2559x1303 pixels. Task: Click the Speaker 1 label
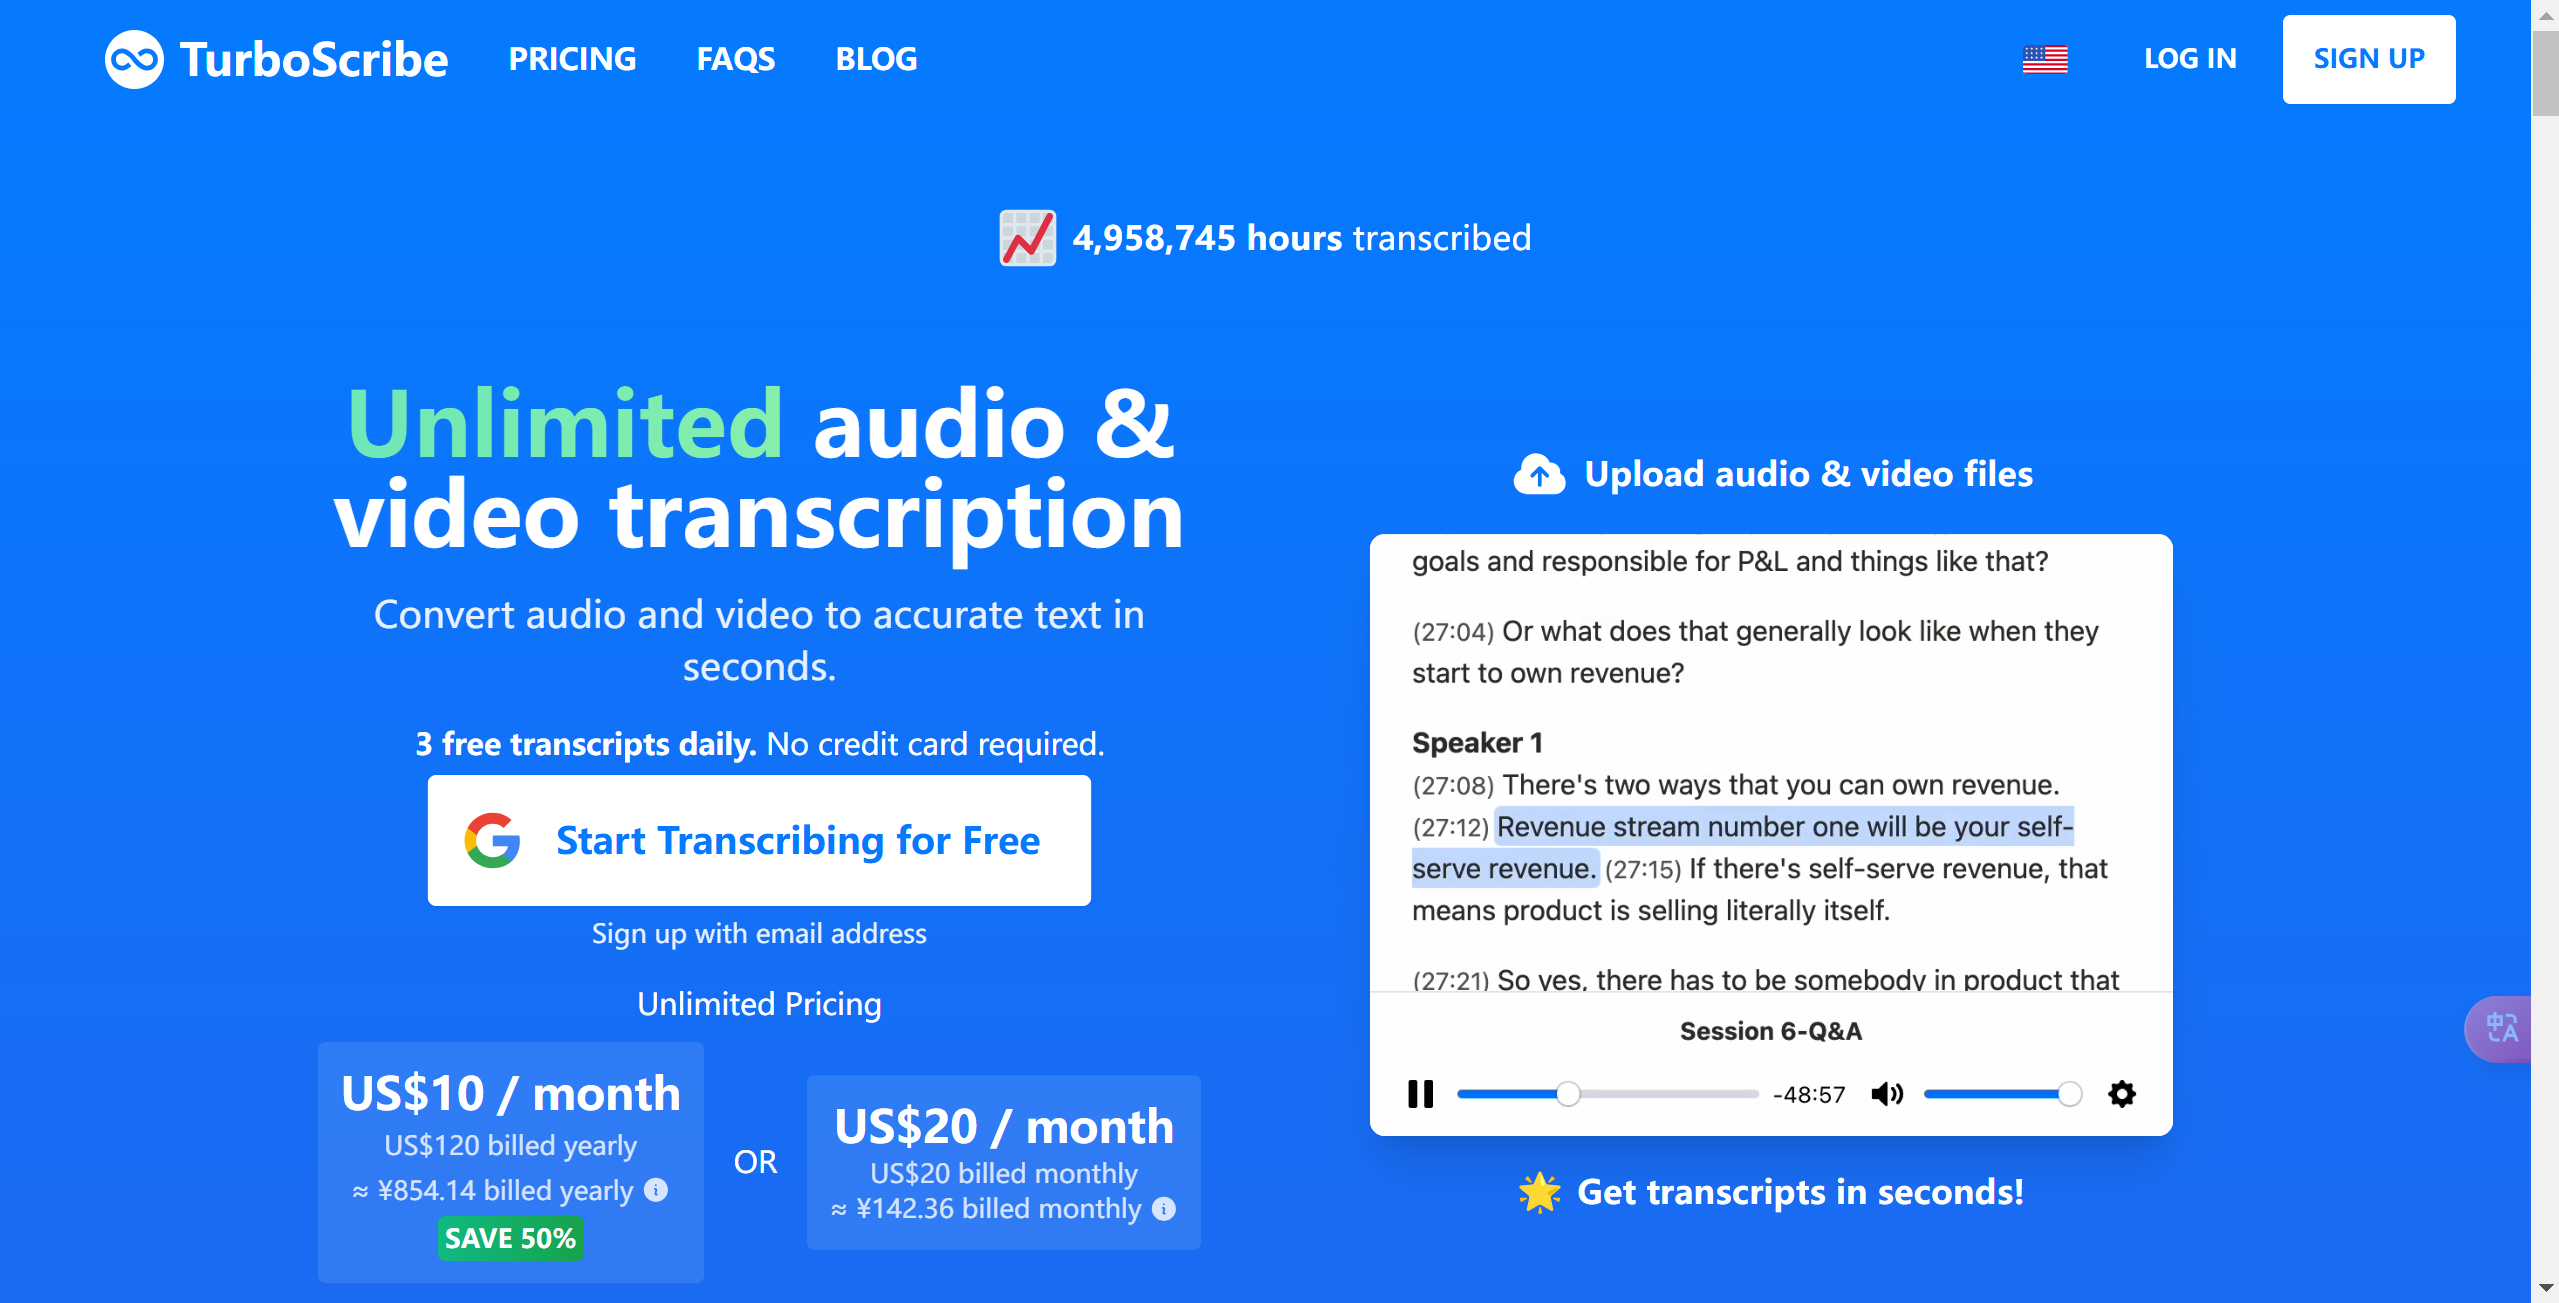tap(1477, 743)
